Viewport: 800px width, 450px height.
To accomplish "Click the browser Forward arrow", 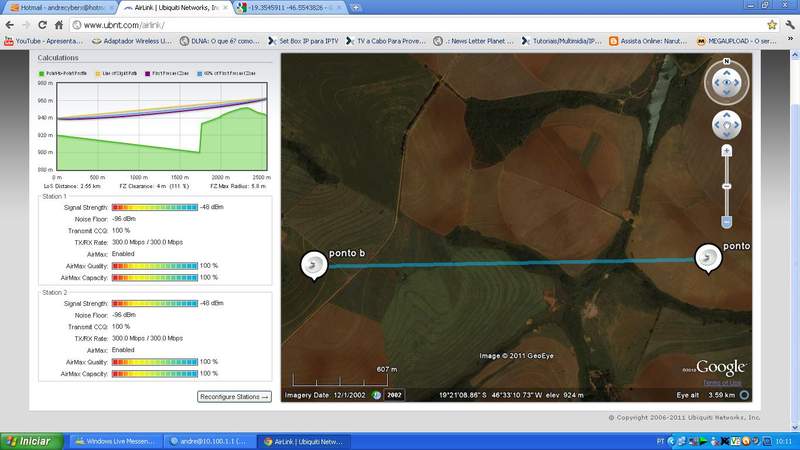I will point(26,24).
